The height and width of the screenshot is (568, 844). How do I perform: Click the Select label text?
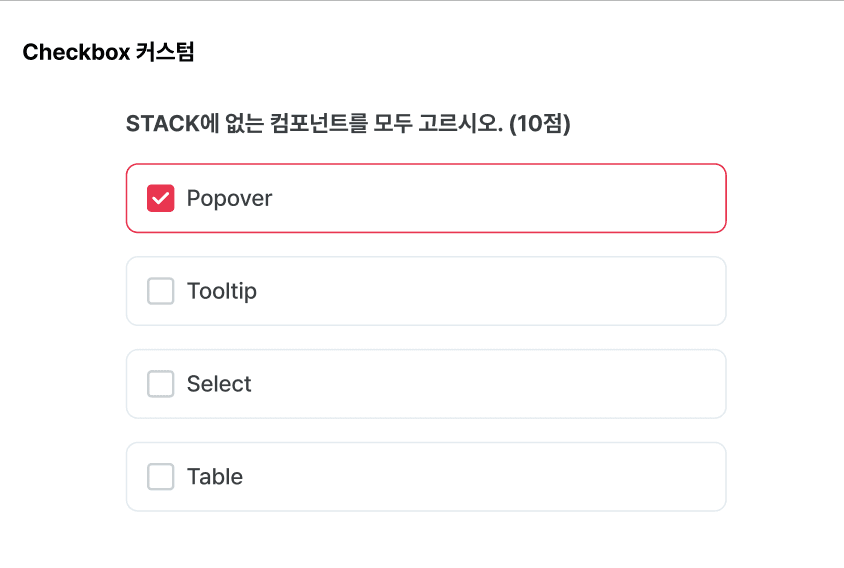219,384
